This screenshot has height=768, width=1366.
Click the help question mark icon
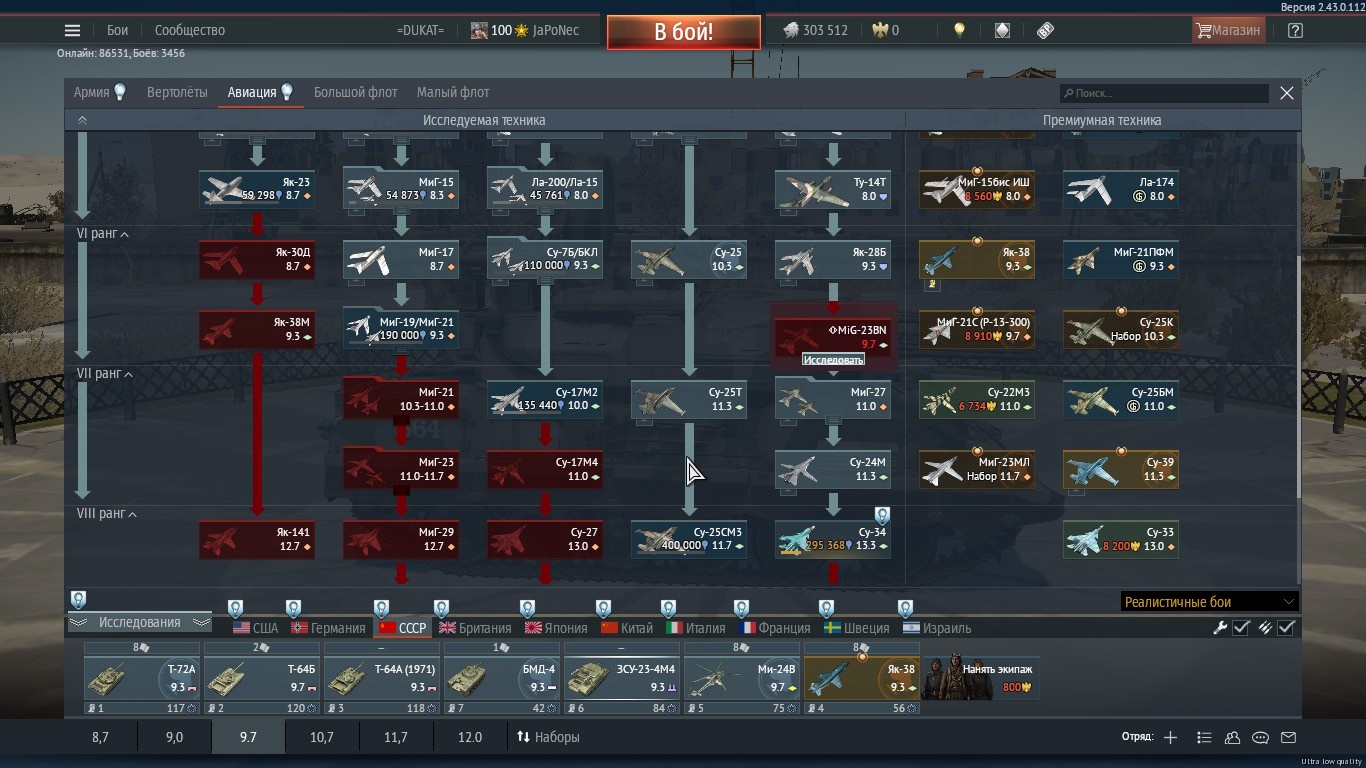coord(1295,30)
